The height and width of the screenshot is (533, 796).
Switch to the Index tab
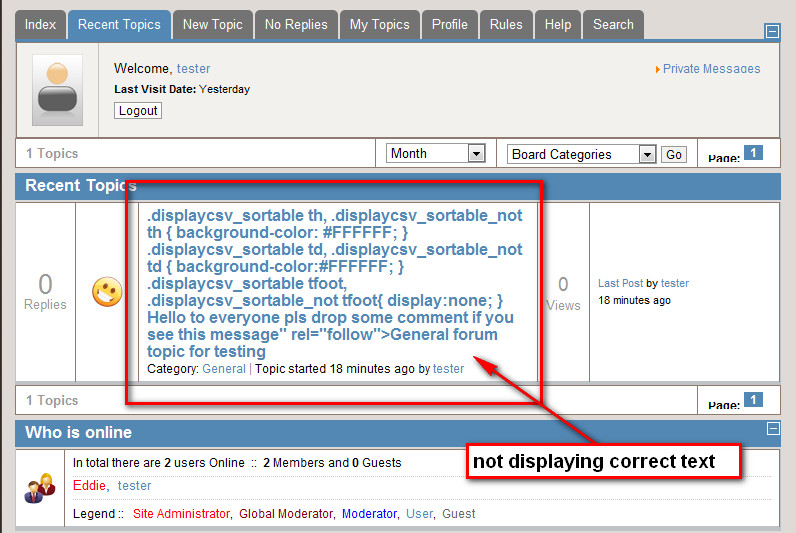pos(40,25)
